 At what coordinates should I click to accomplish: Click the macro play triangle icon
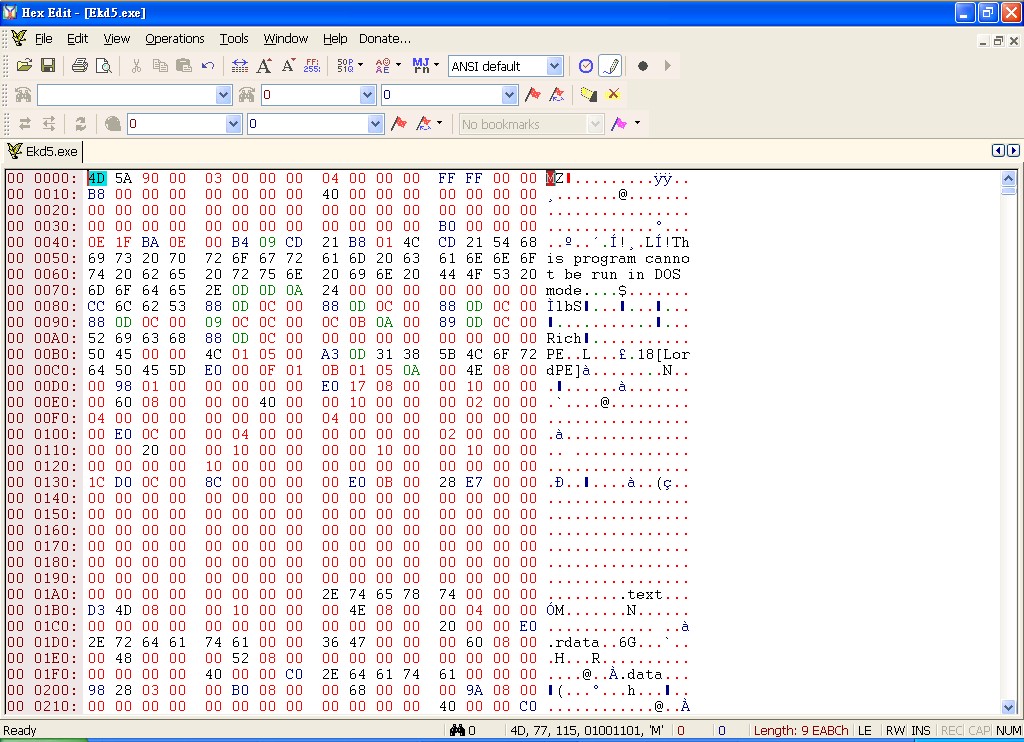point(667,66)
